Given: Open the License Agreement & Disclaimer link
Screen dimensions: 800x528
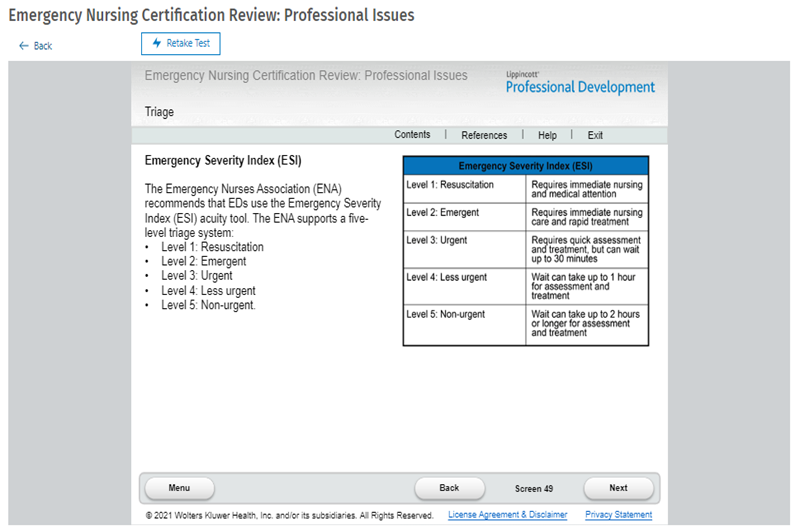Looking at the screenshot, I should pyautogui.click(x=507, y=515).
